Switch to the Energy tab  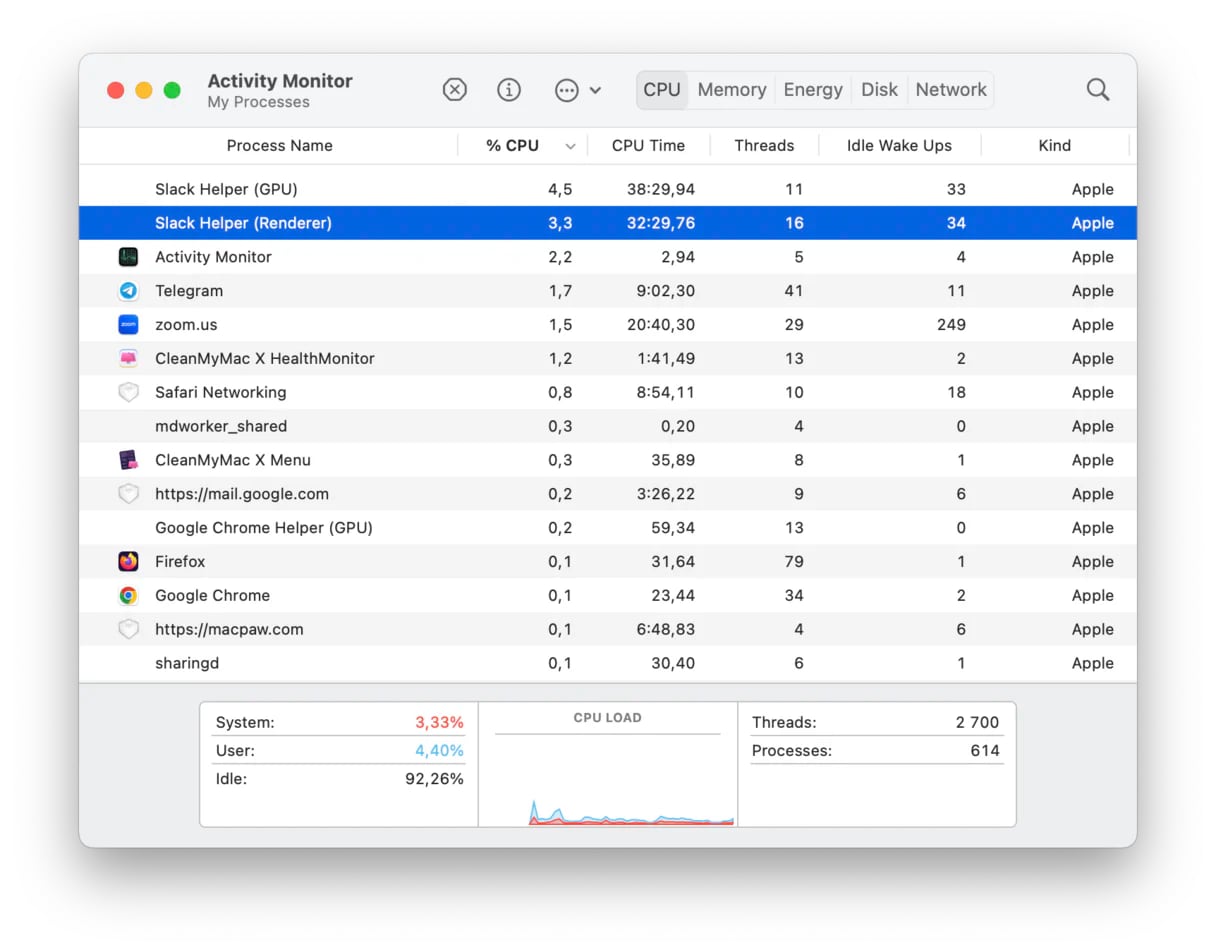click(812, 90)
